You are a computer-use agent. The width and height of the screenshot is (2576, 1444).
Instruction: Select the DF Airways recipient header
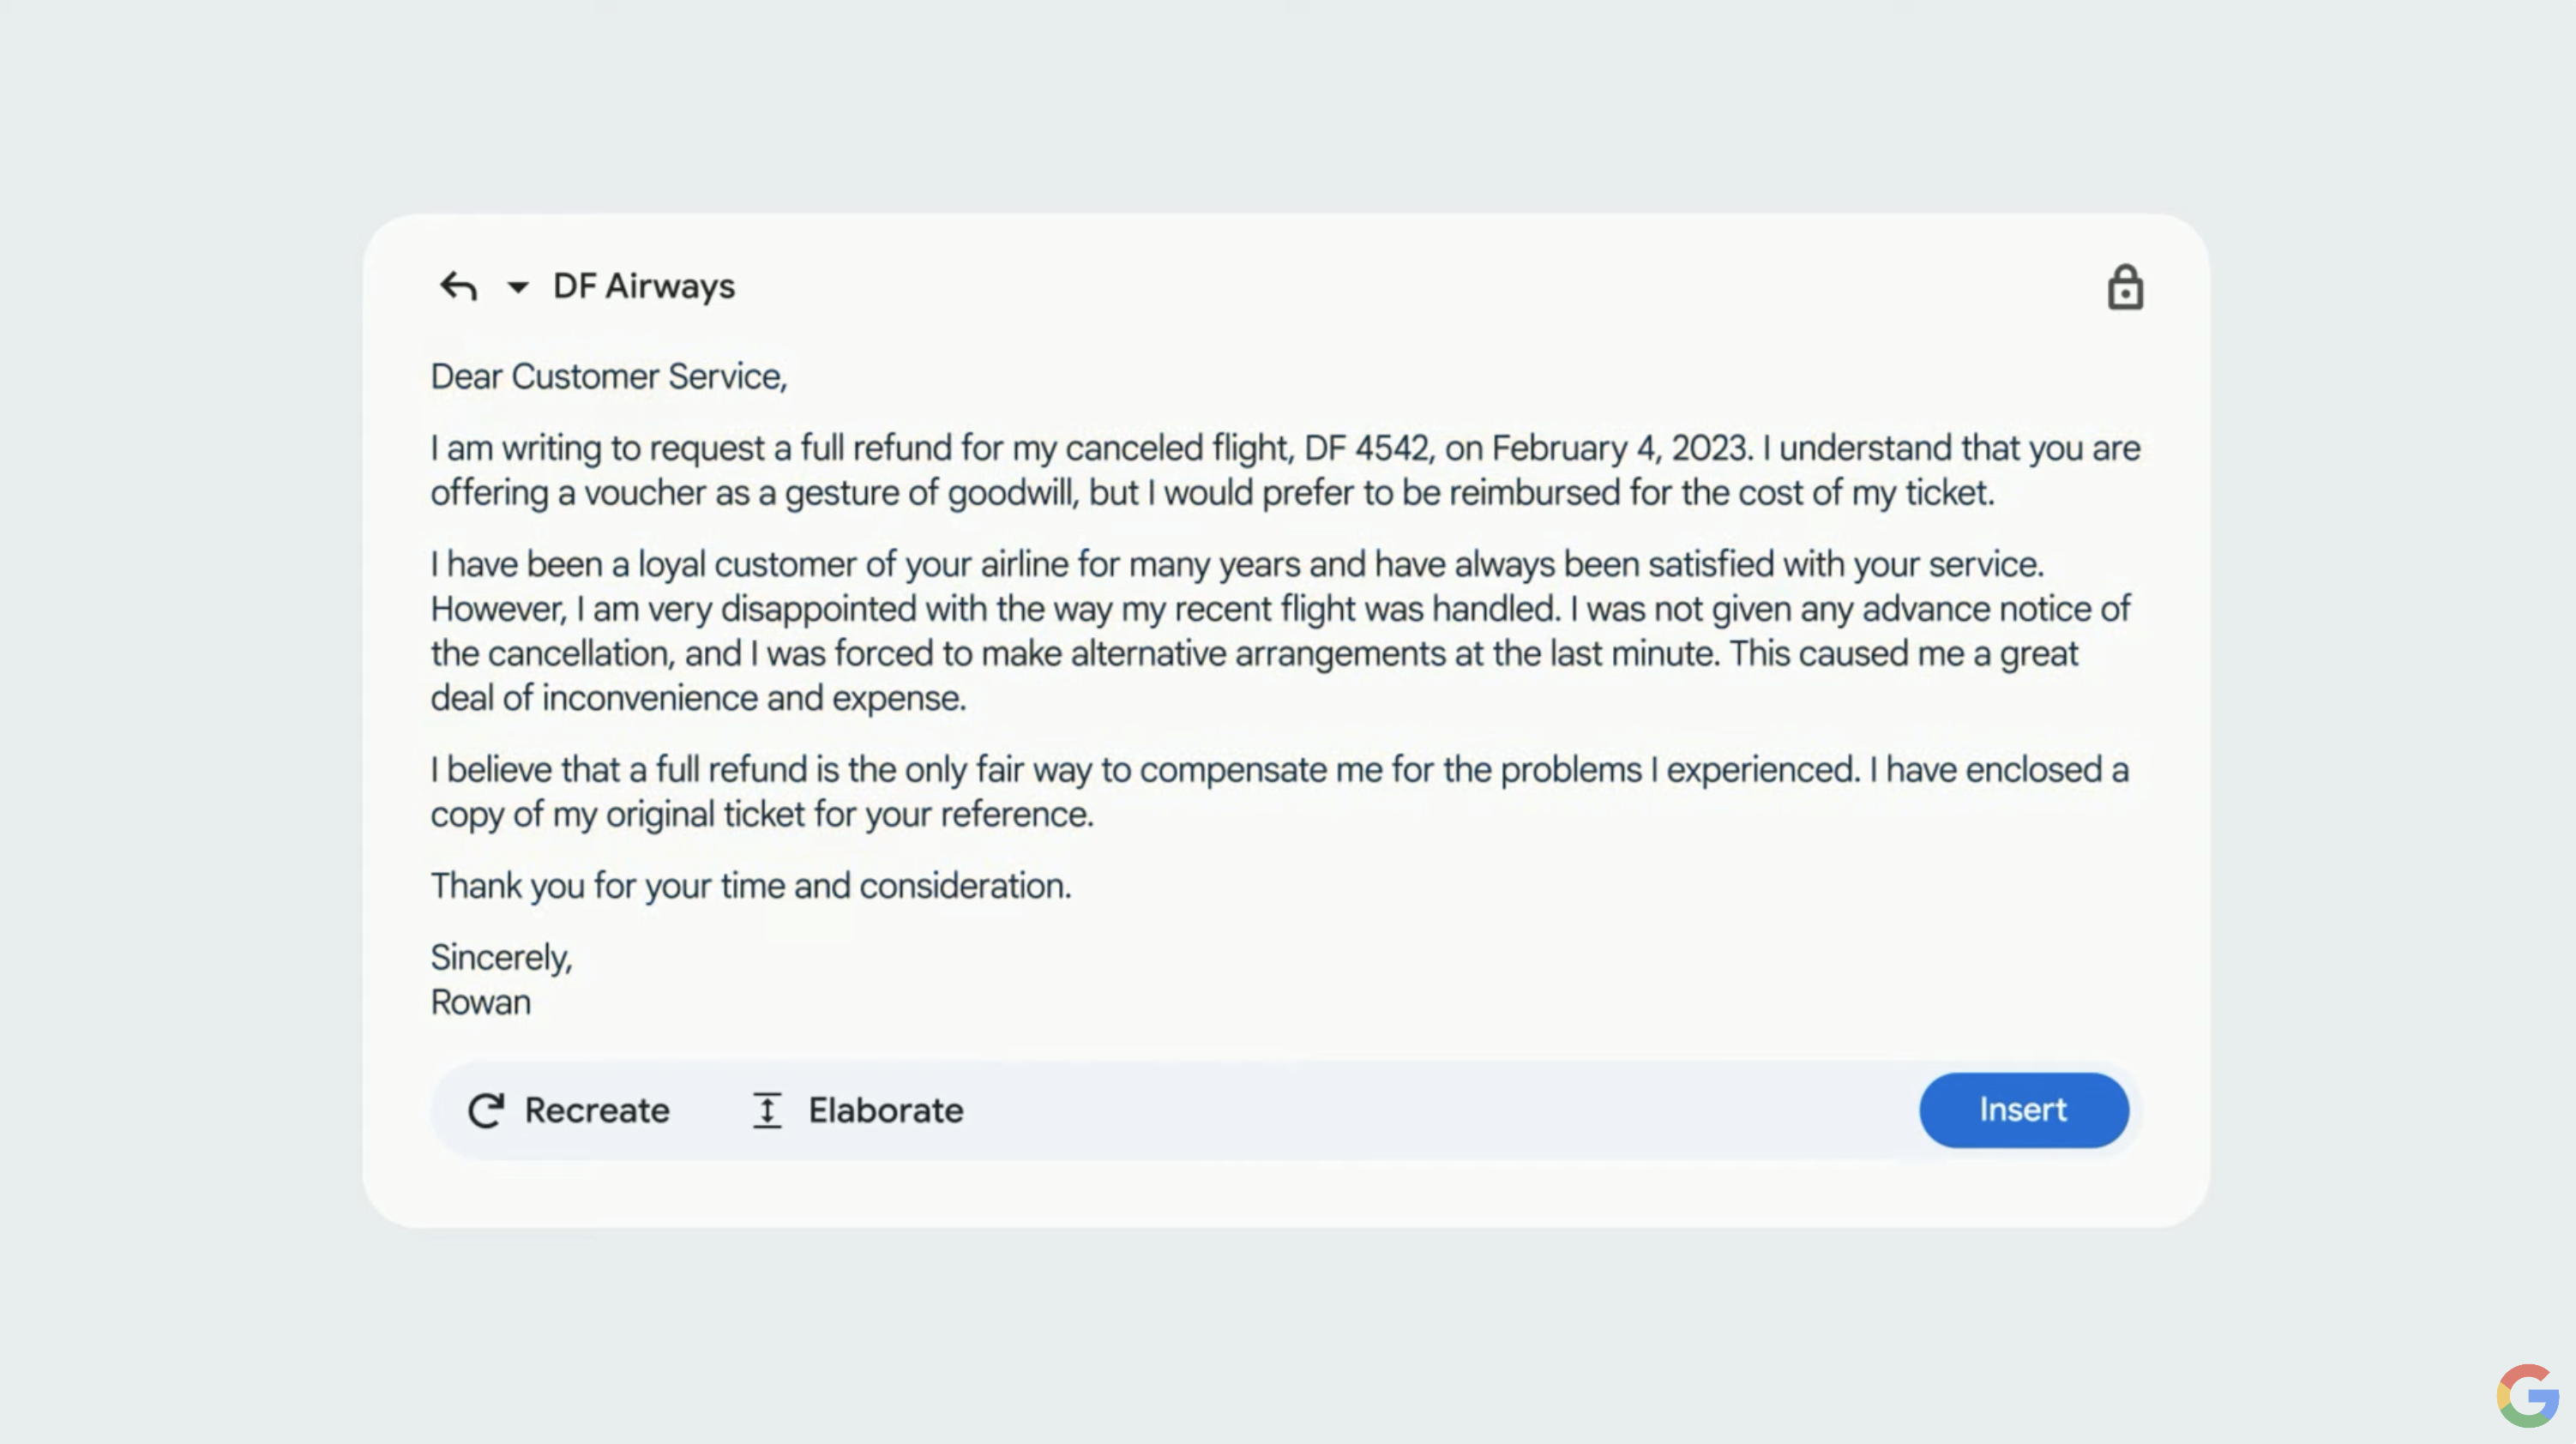click(x=642, y=286)
